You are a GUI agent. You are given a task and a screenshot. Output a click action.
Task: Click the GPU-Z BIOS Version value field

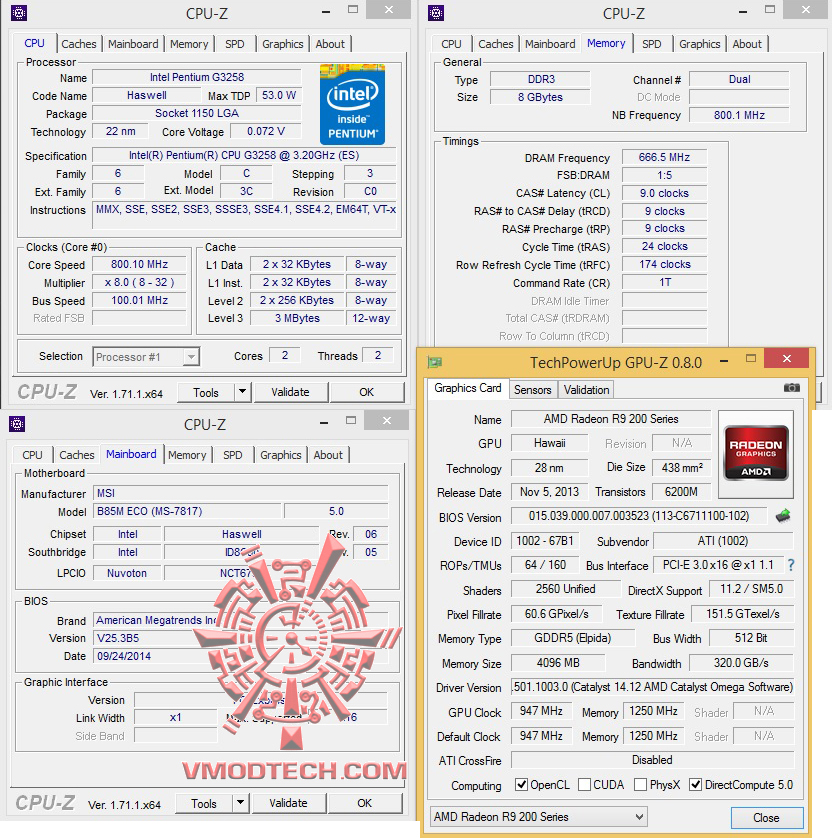point(639,516)
